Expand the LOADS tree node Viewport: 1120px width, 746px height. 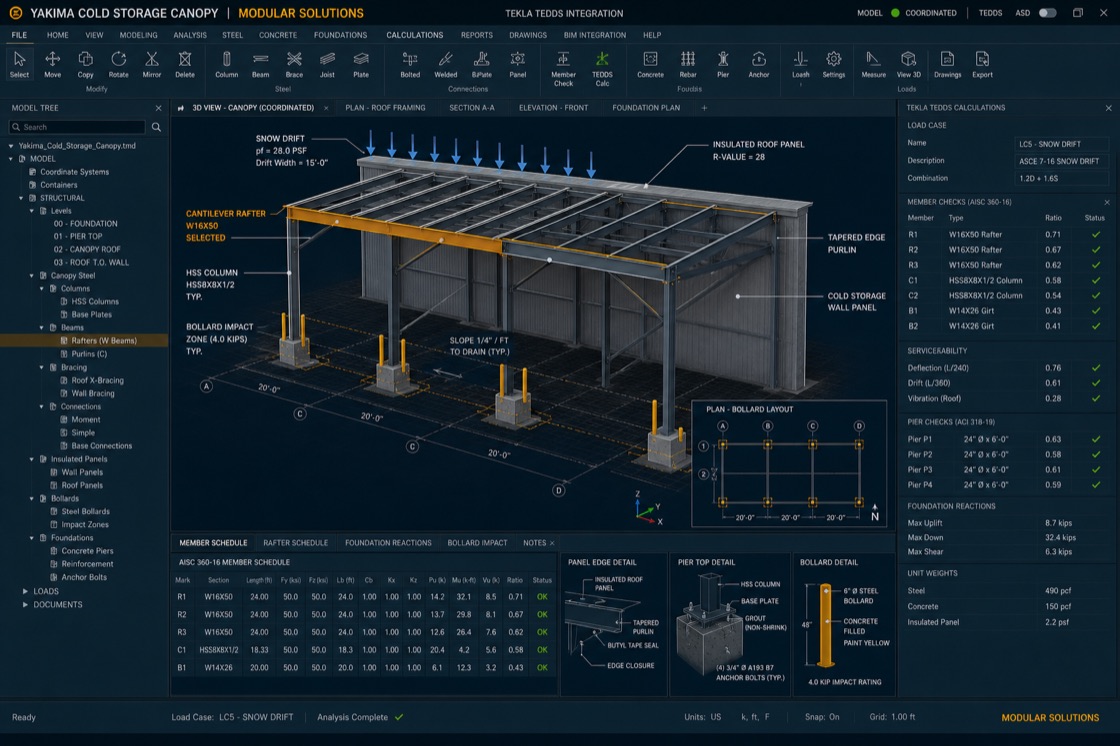pyautogui.click(x=25, y=592)
